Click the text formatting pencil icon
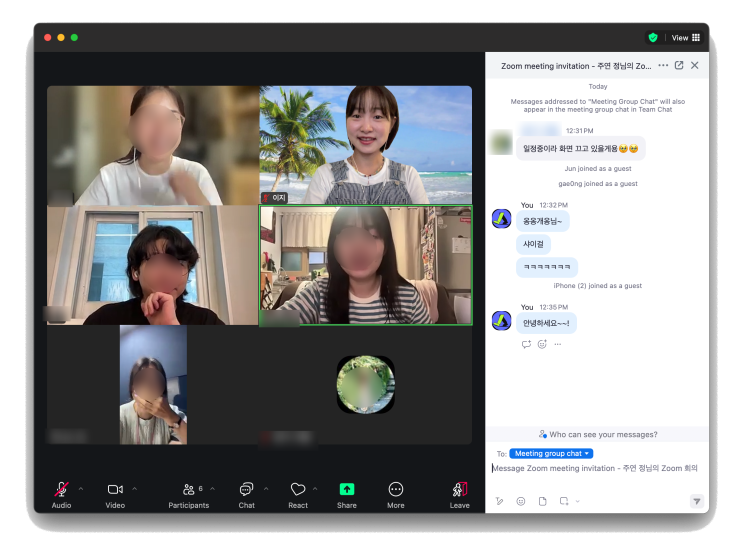 (x=499, y=501)
